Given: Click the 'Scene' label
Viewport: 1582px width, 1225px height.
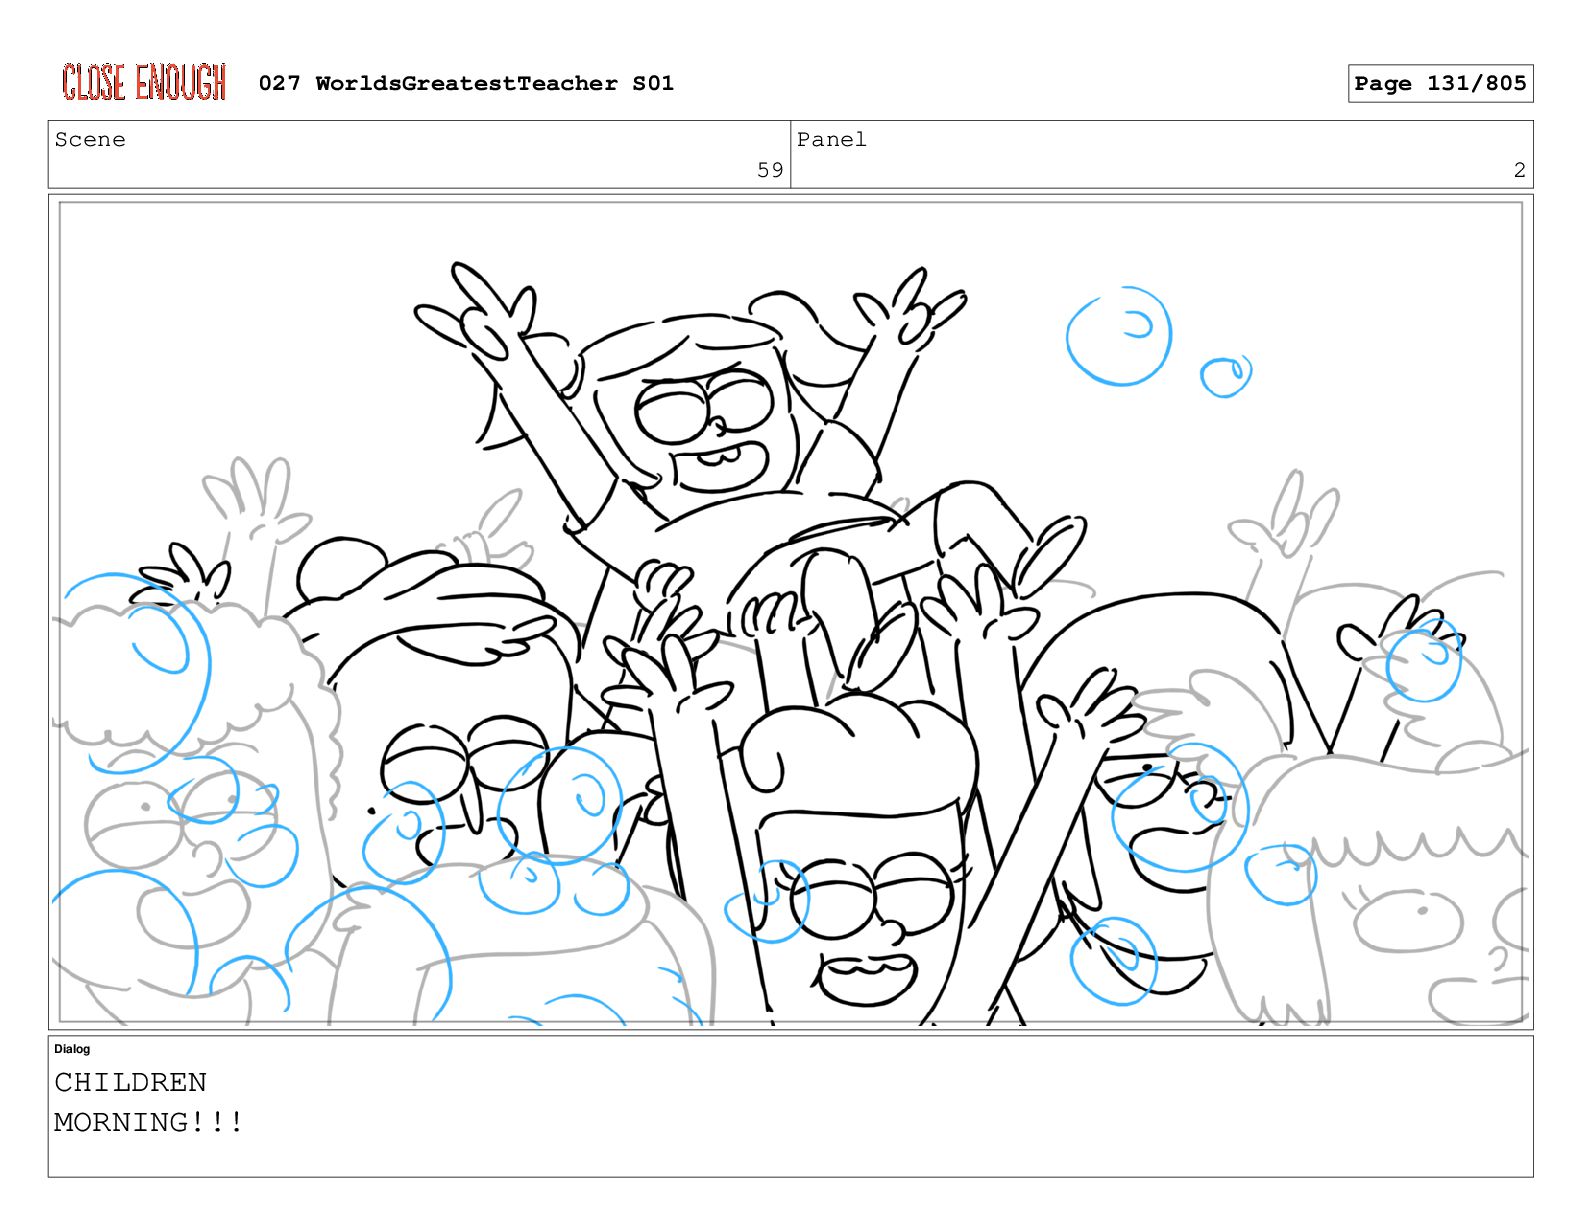Looking at the screenshot, I should tap(90, 140).
